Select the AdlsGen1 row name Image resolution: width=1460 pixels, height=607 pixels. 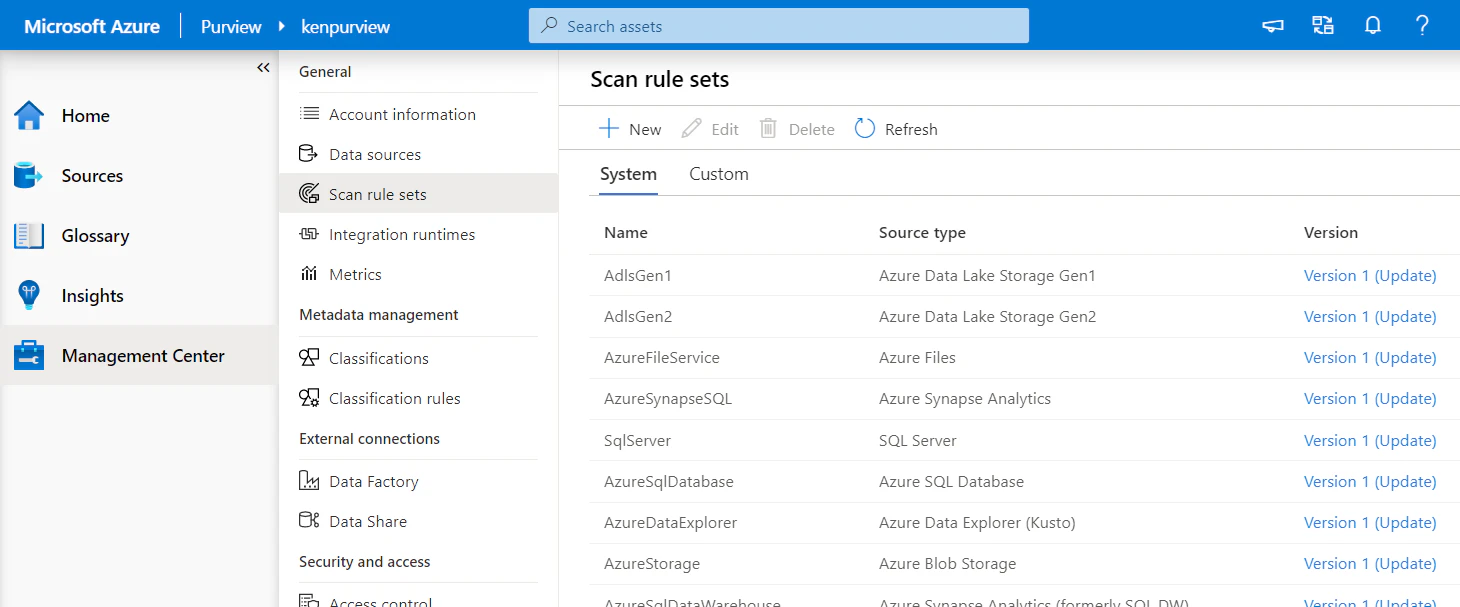coord(638,275)
